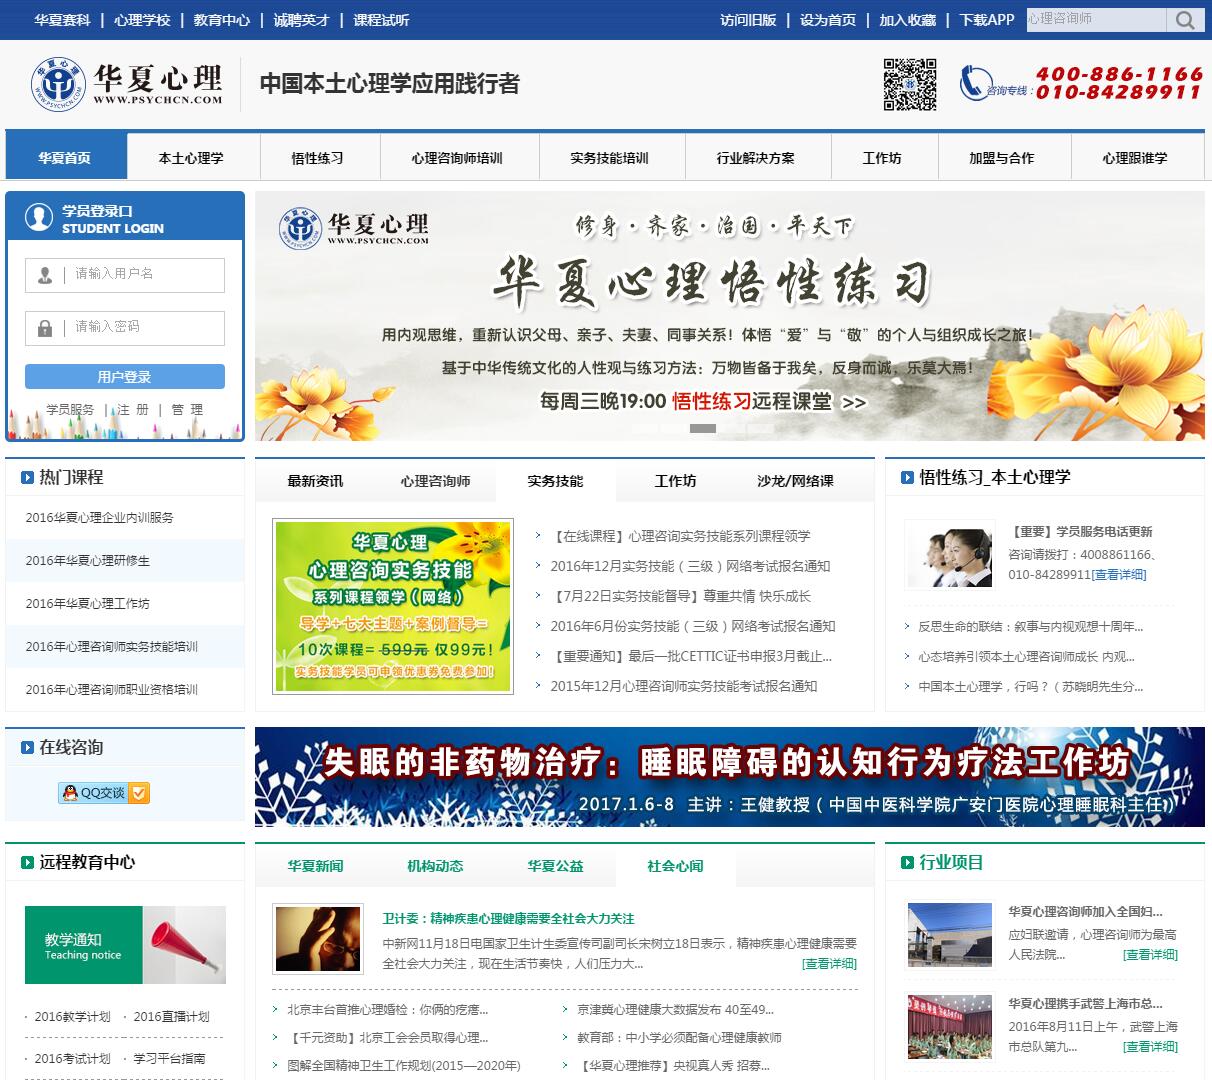Click 学员服务 link under login
1212x1080 pixels.
pos(70,410)
